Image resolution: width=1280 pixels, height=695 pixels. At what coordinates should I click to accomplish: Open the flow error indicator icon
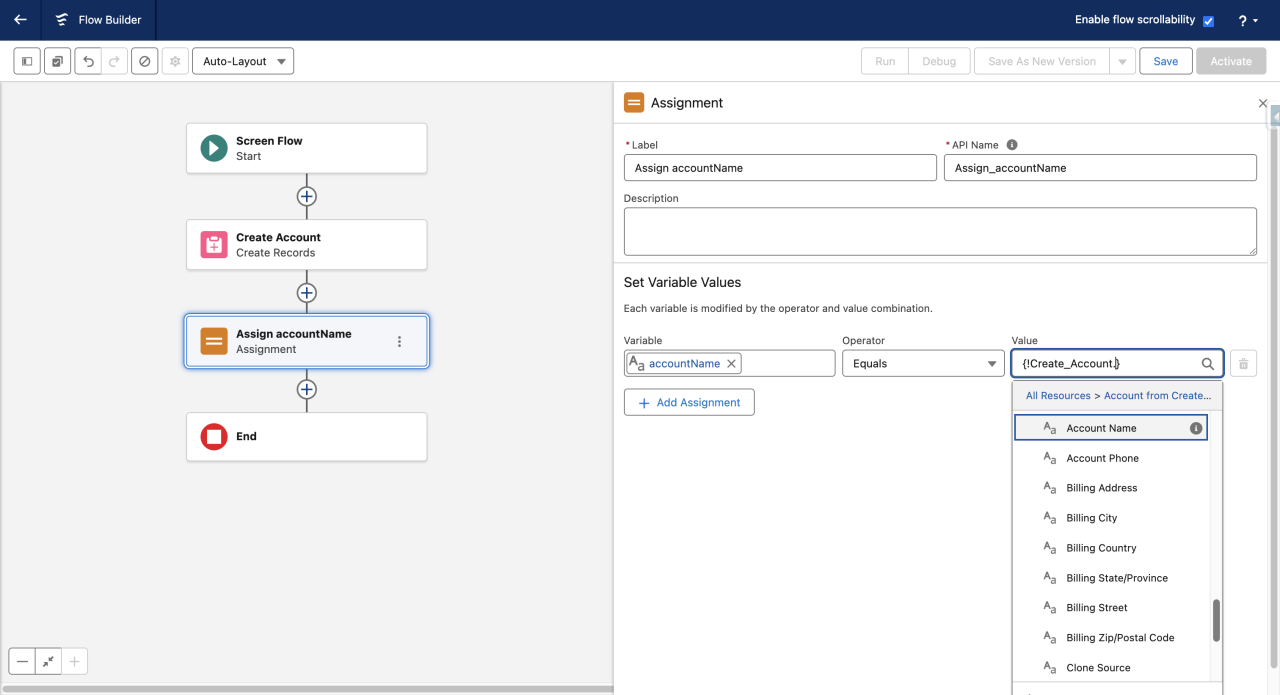pos(144,61)
